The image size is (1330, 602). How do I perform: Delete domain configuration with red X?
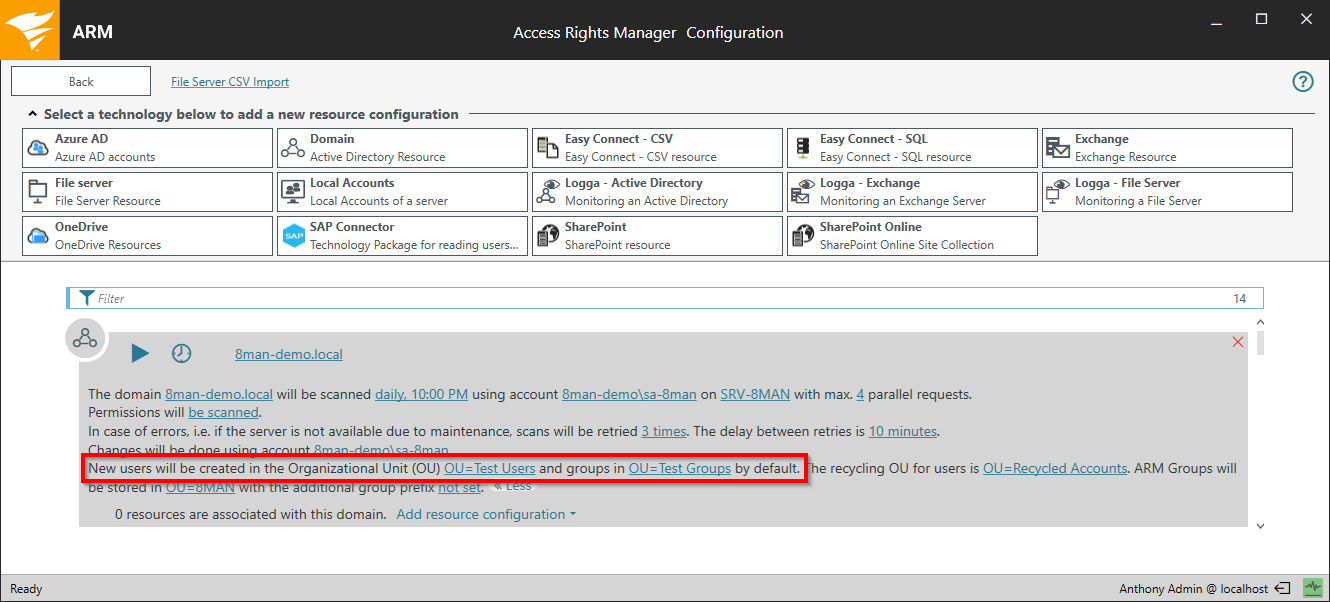(1238, 342)
